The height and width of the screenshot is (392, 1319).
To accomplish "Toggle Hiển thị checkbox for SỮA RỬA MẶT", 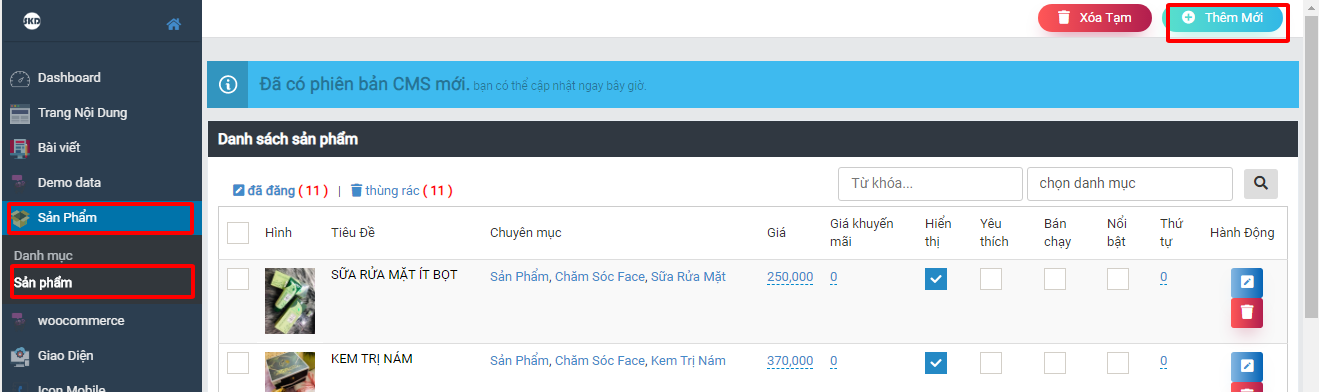I will click(x=935, y=279).
